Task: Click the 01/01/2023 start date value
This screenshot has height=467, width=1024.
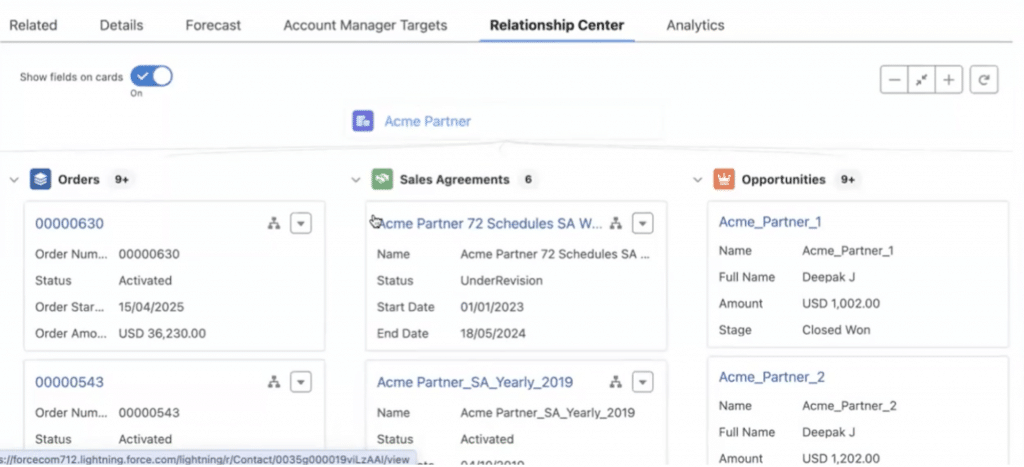Action: pyautogui.click(x=492, y=307)
